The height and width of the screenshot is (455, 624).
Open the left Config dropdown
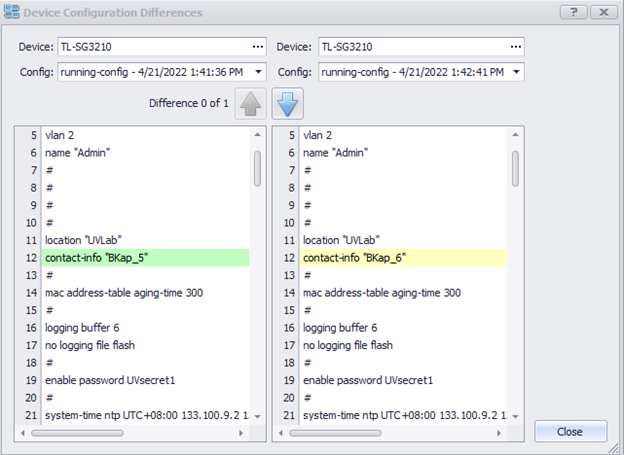258,72
